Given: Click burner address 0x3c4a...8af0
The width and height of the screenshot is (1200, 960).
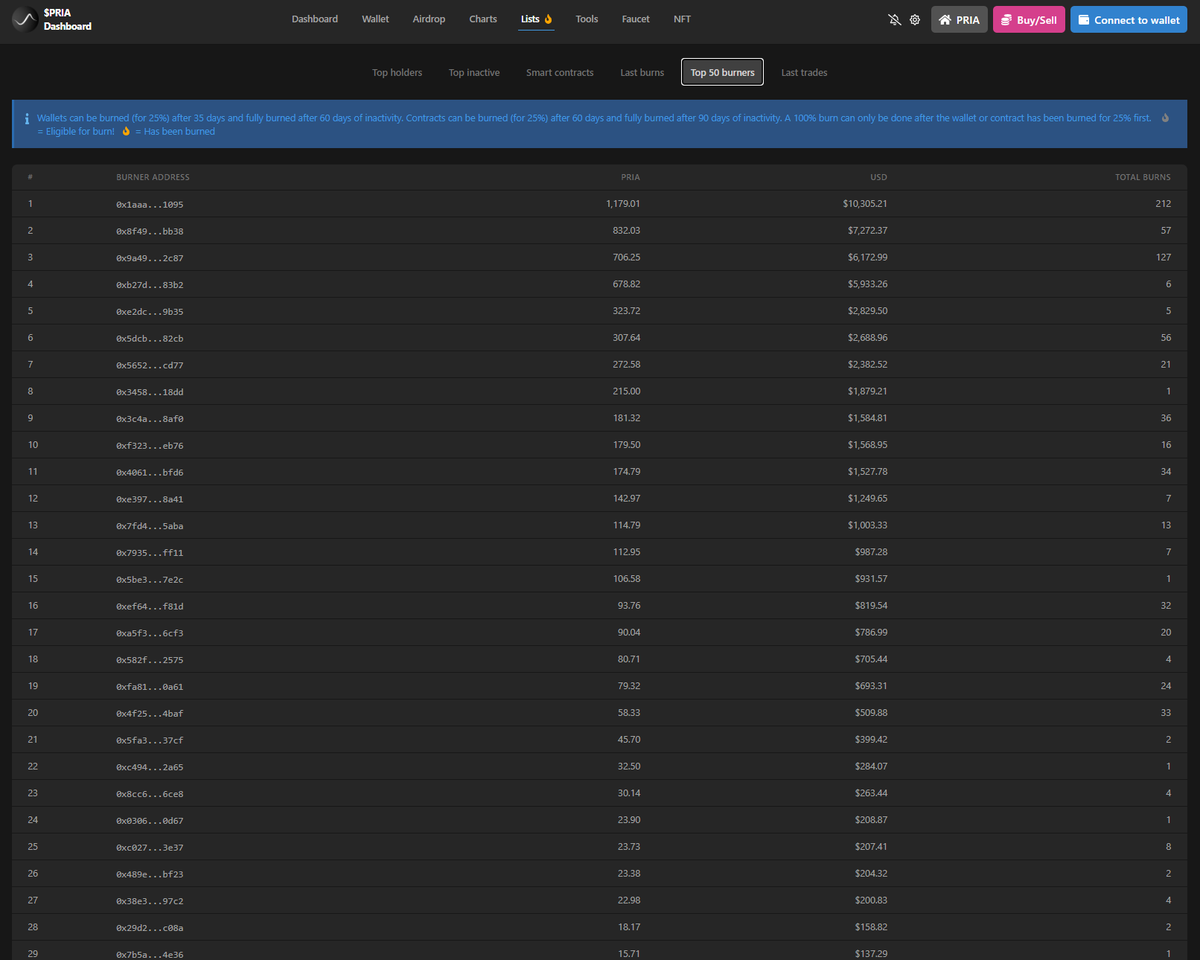Looking at the screenshot, I should (x=150, y=418).
